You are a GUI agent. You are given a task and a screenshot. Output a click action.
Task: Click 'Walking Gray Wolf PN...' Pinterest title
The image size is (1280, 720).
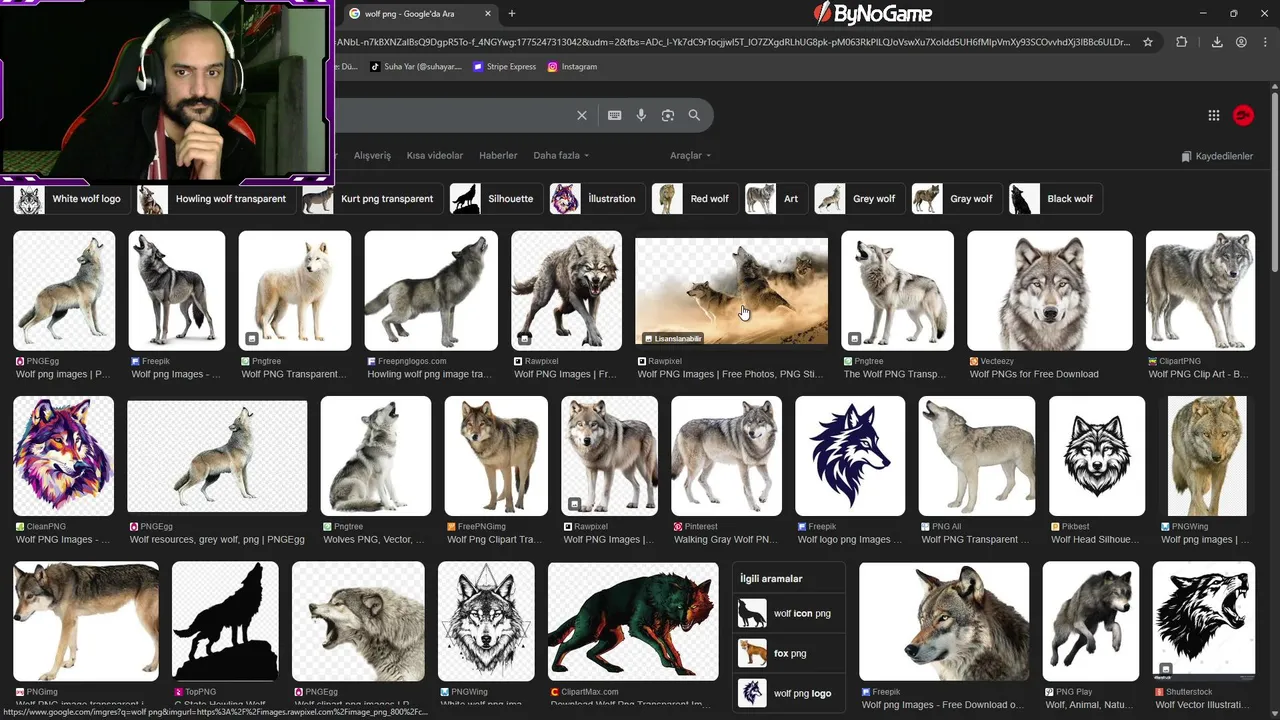pyautogui.click(x=726, y=540)
